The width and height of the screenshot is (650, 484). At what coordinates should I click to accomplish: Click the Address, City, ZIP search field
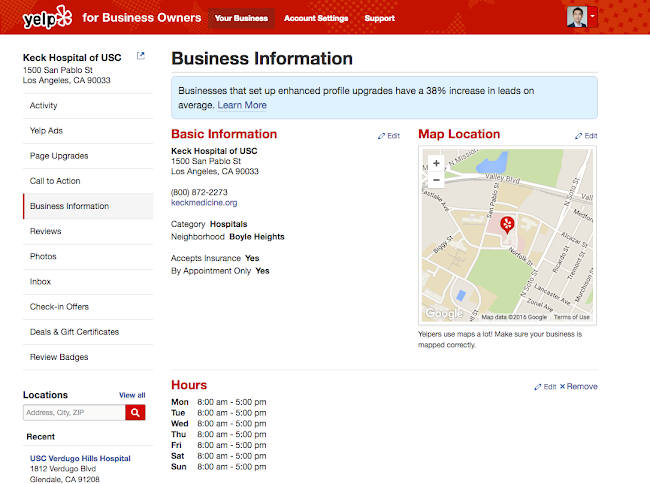pos(74,412)
